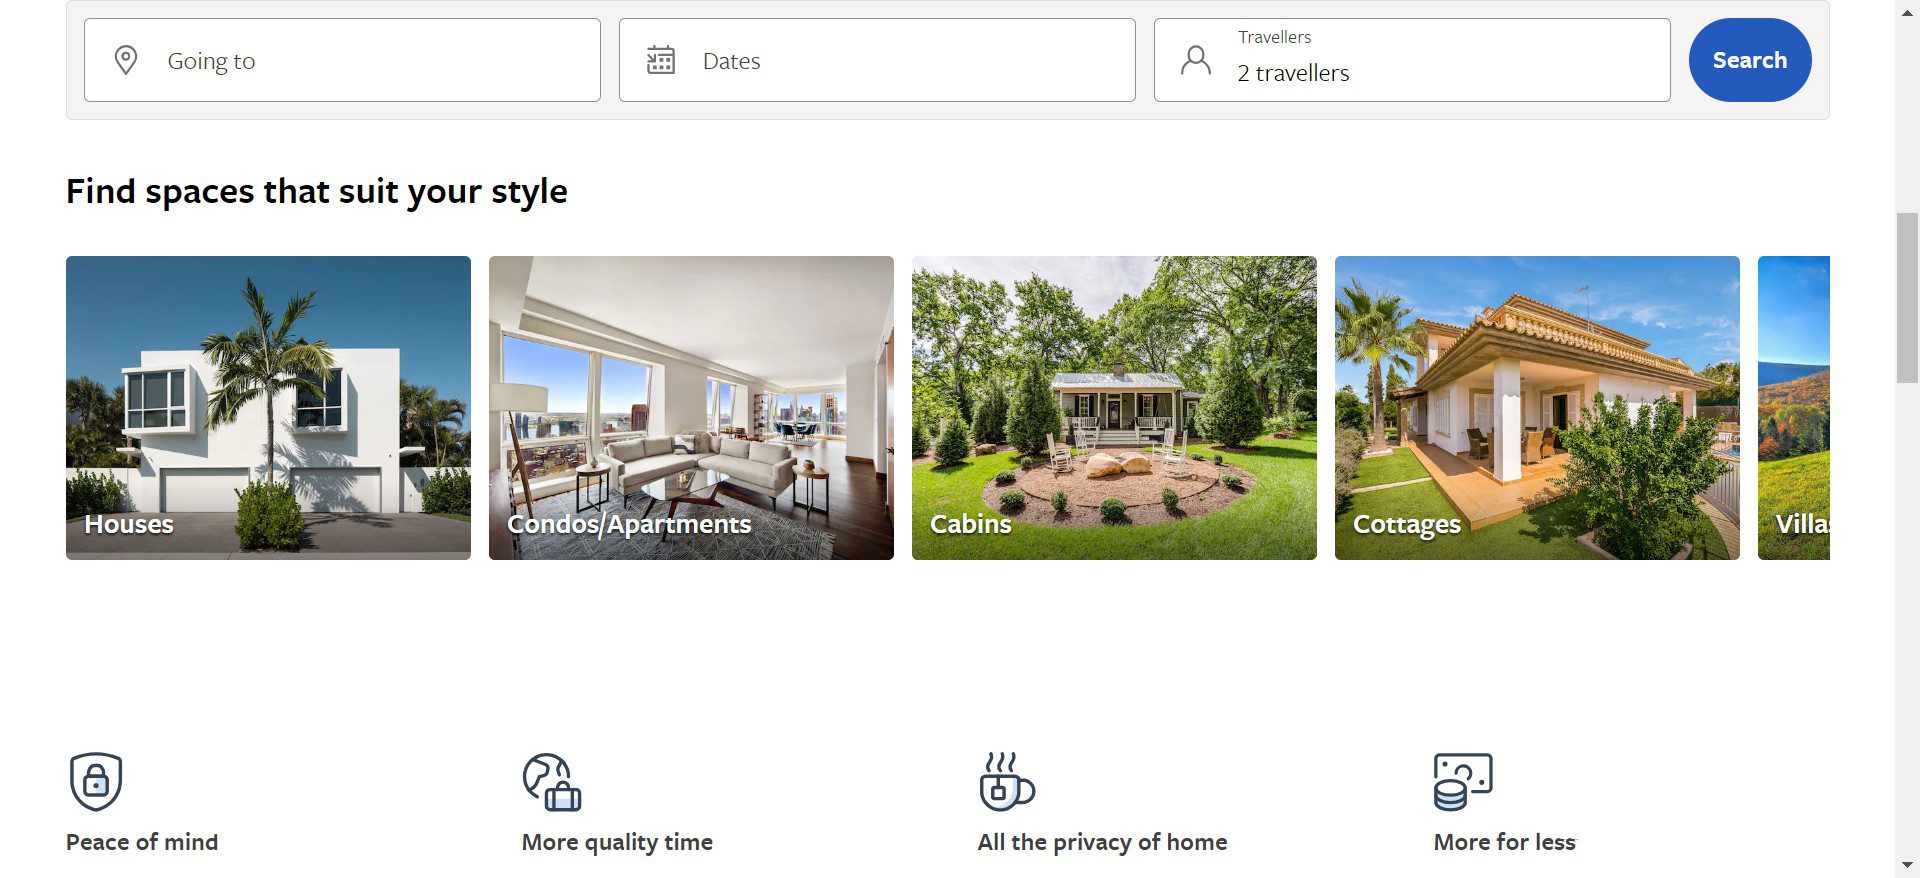The width and height of the screenshot is (1920, 878).
Task: Open the Cottages category card
Action: [x=1537, y=408]
